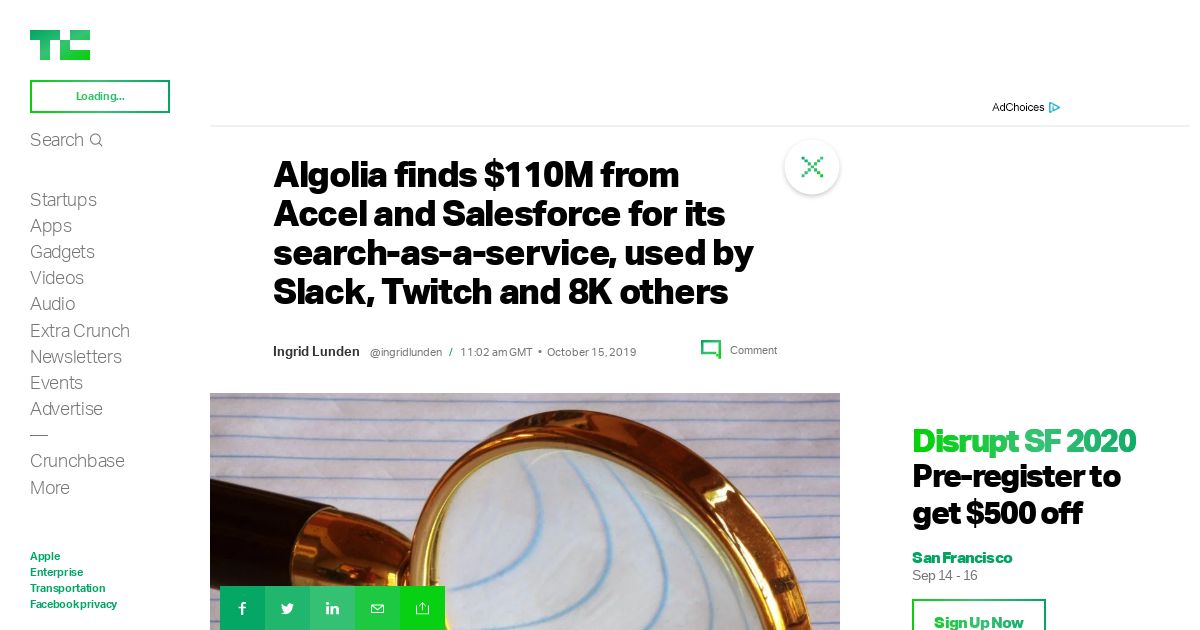1200x630 pixels.
Task: Share article on Twitter
Action: (287, 608)
